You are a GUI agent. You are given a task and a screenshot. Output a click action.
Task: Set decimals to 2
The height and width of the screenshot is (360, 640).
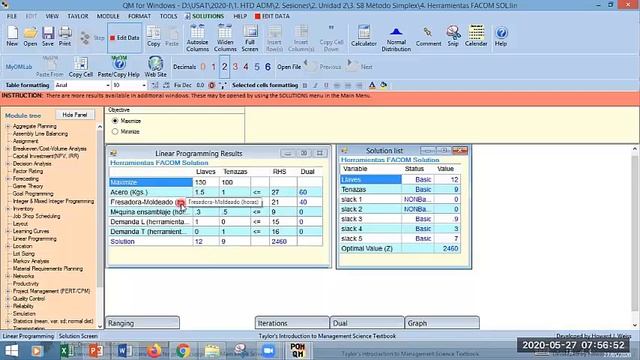224,67
